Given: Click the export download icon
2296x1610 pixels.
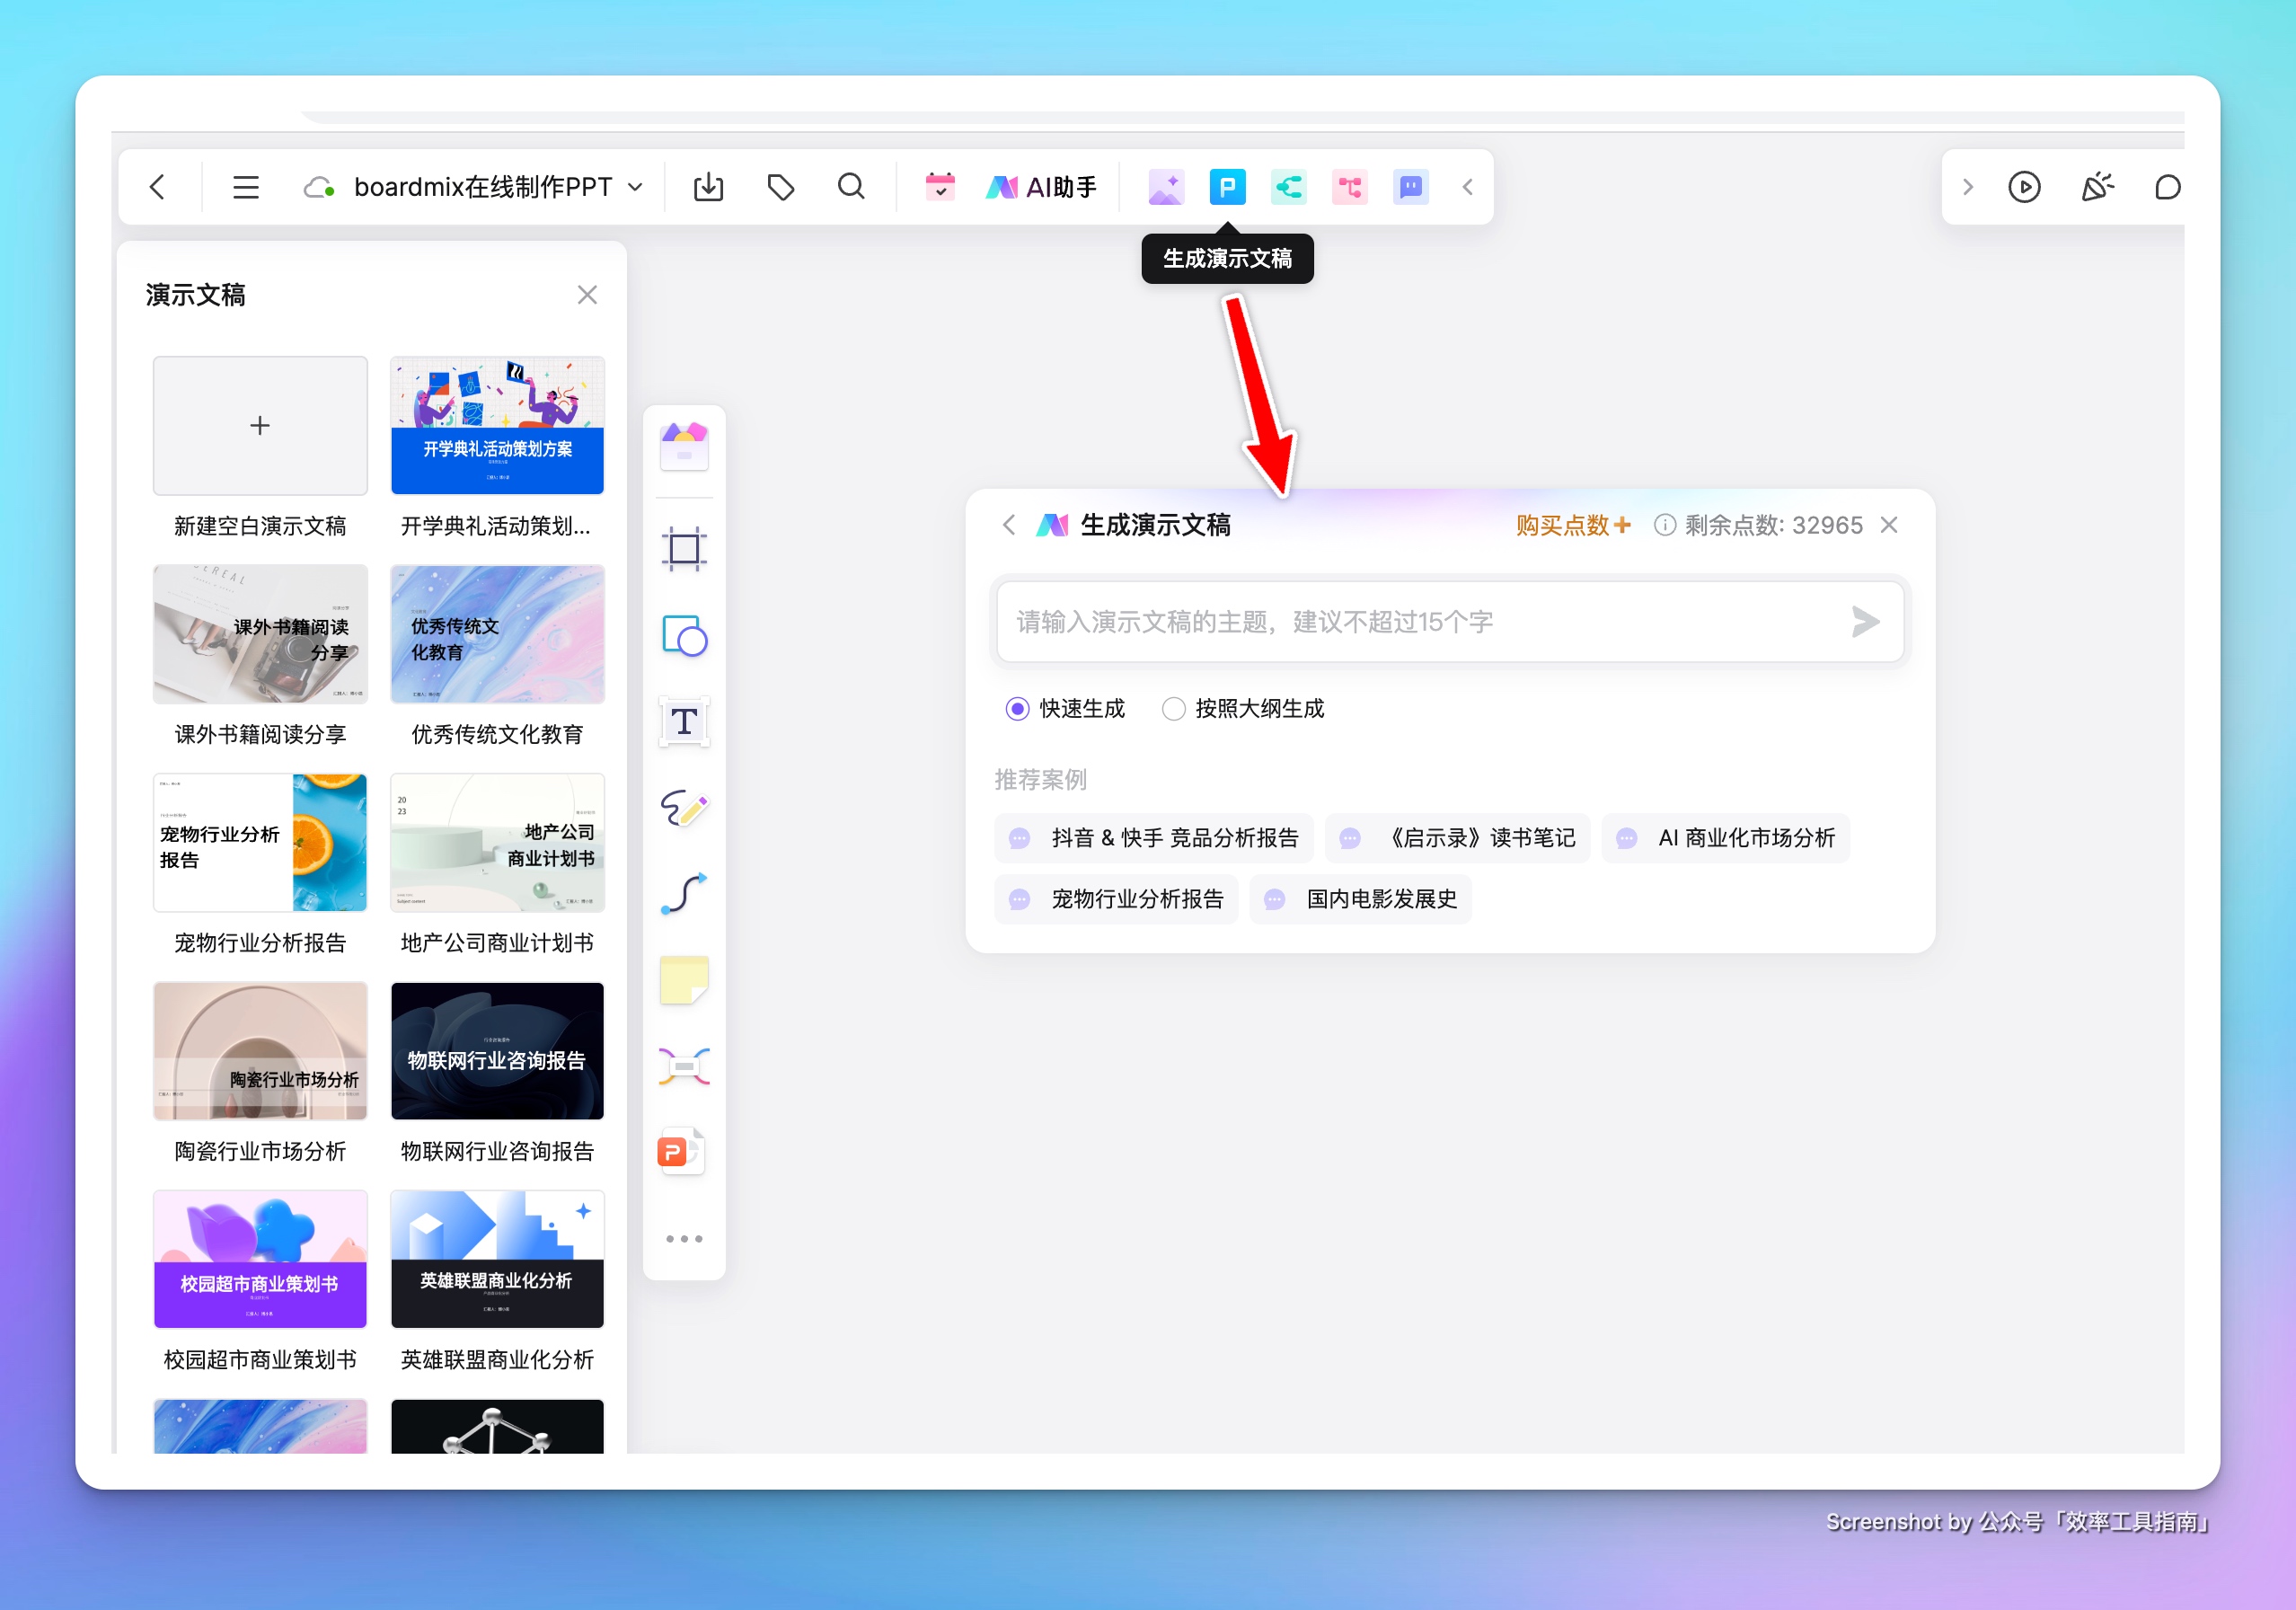Looking at the screenshot, I should click(708, 187).
